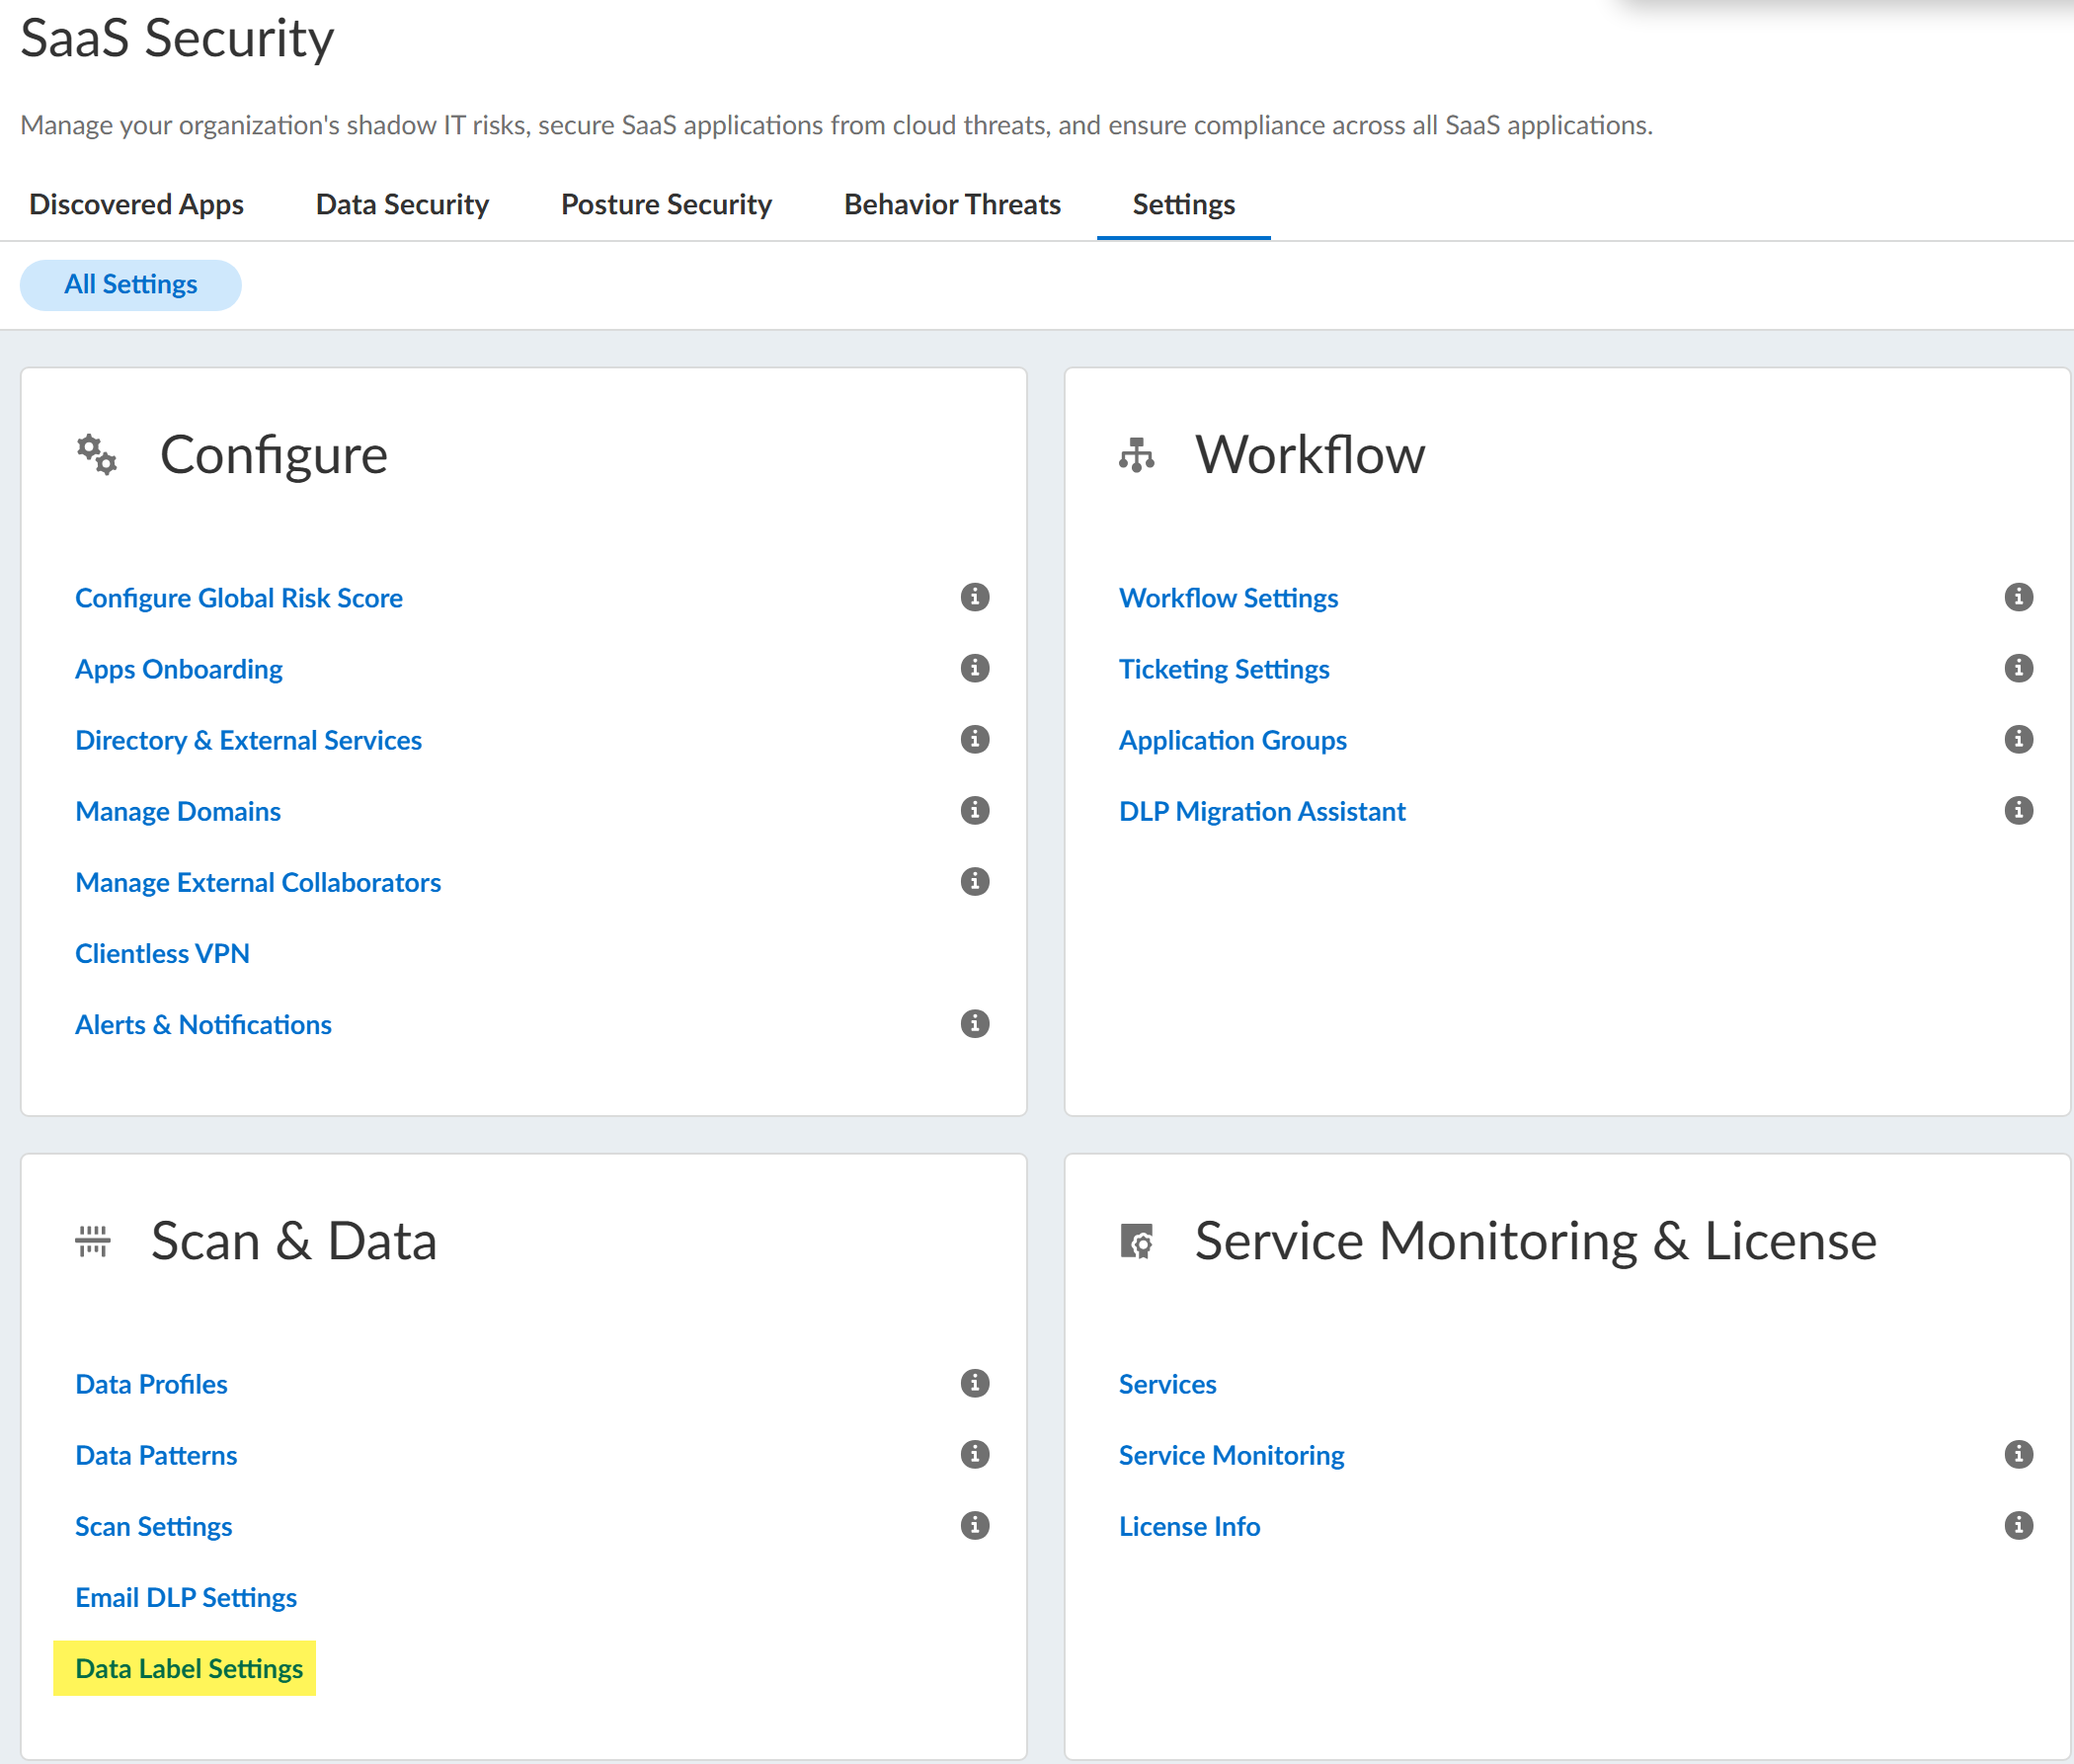Click info icon beside Manage Domains
The height and width of the screenshot is (1764, 2074).
click(x=974, y=810)
